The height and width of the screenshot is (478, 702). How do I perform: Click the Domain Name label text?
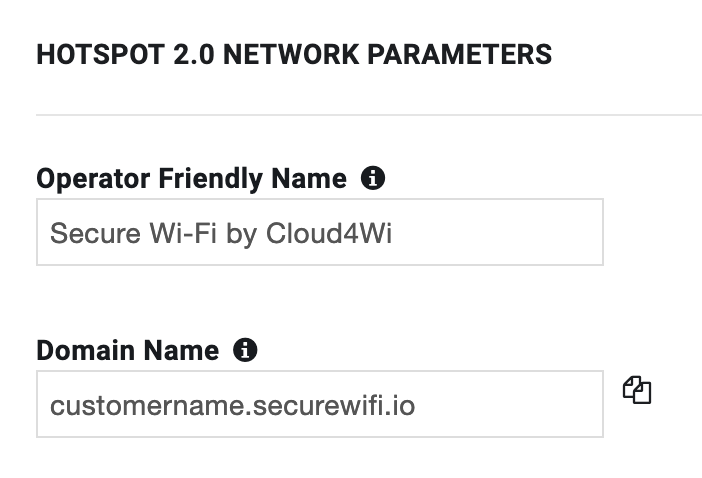tap(128, 350)
